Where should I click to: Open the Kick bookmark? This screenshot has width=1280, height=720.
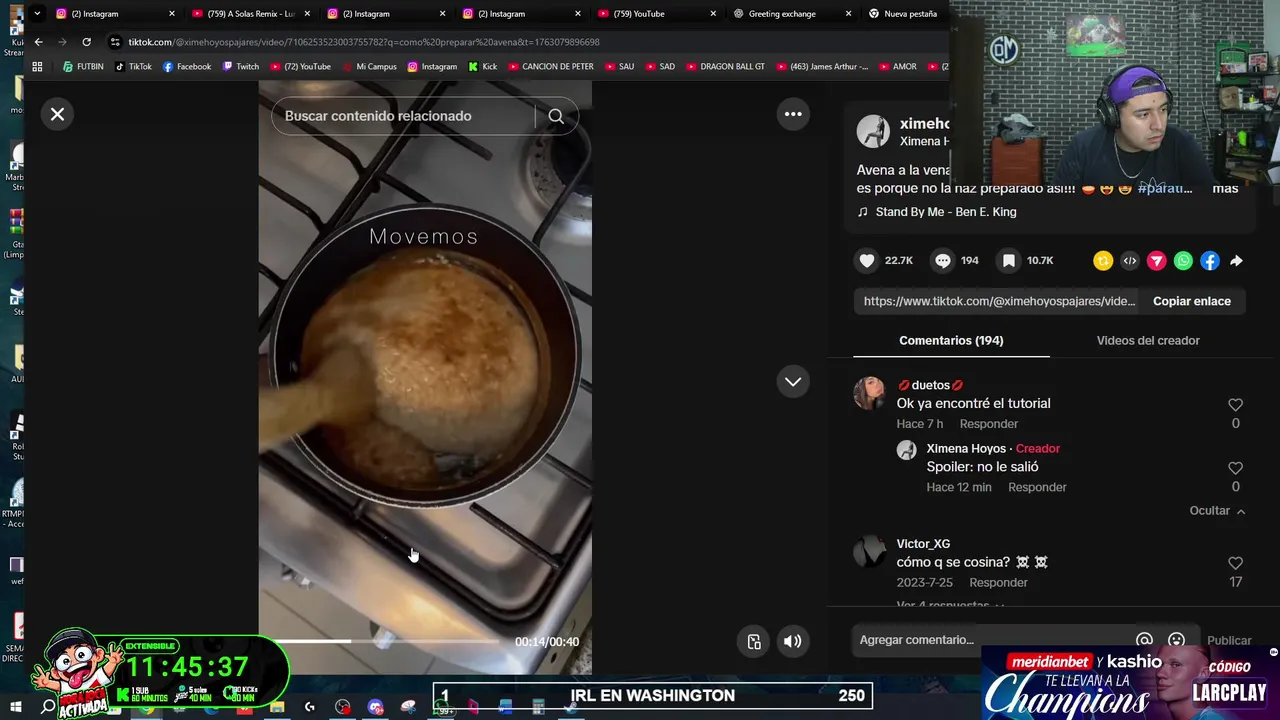(x=482, y=67)
